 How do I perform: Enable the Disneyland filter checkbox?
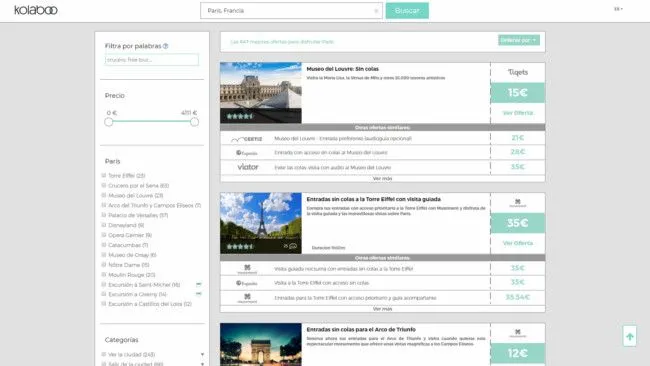tap(104, 225)
